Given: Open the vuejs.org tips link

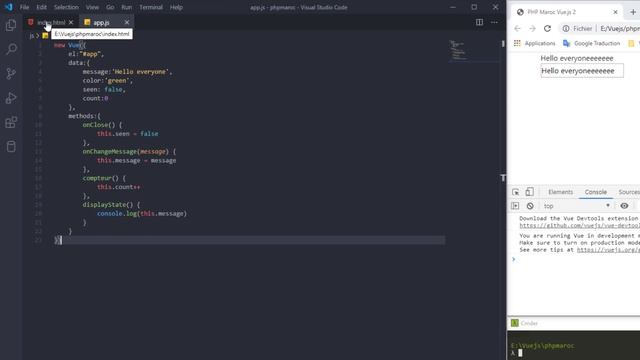Looking at the screenshot, I should [x=608, y=249].
